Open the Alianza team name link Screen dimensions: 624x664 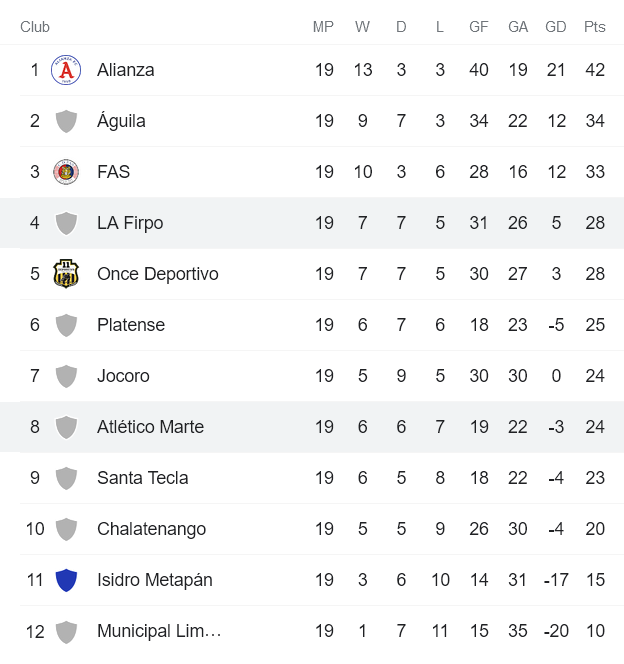click(126, 70)
